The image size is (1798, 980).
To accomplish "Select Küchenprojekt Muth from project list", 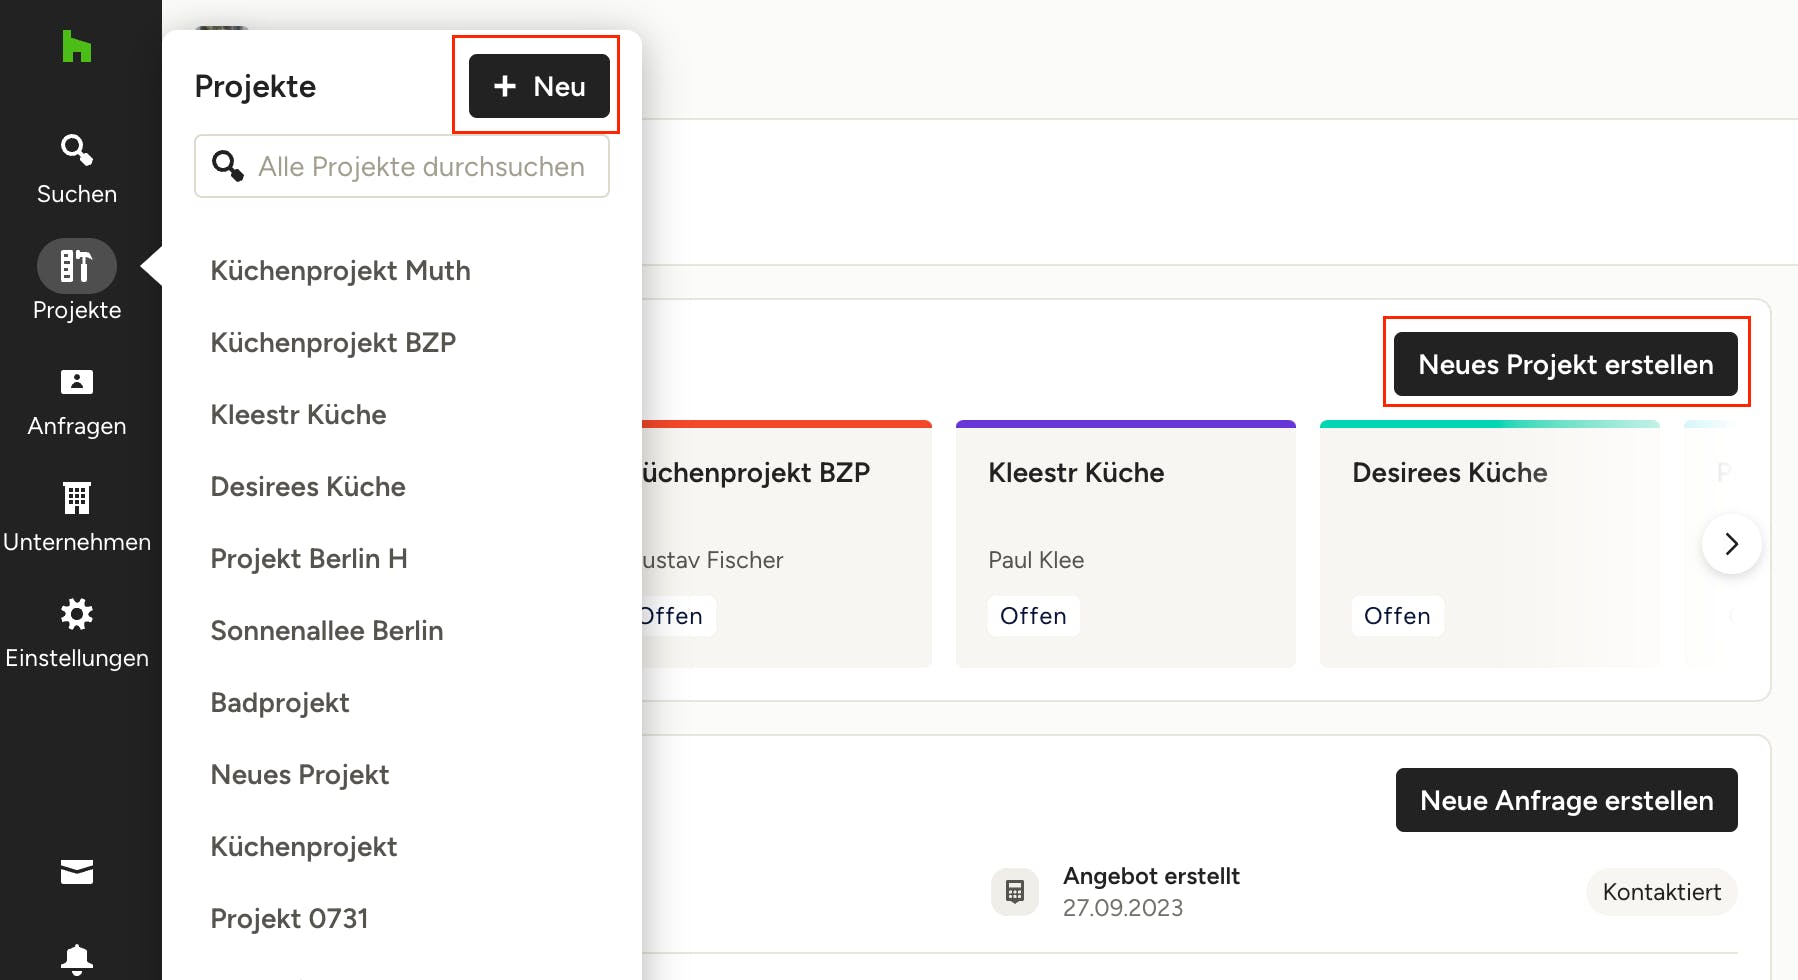I will point(340,271).
